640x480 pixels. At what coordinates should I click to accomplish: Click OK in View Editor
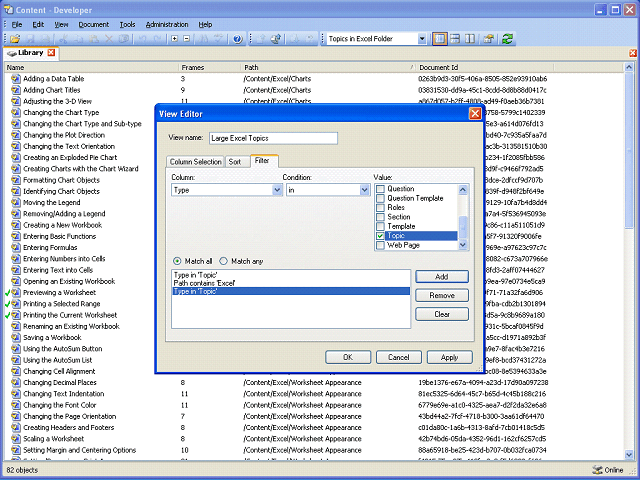point(348,357)
